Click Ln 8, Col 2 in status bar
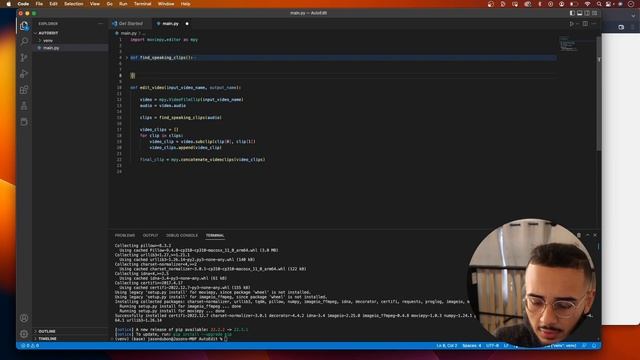The width and height of the screenshot is (640, 360). (447, 346)
